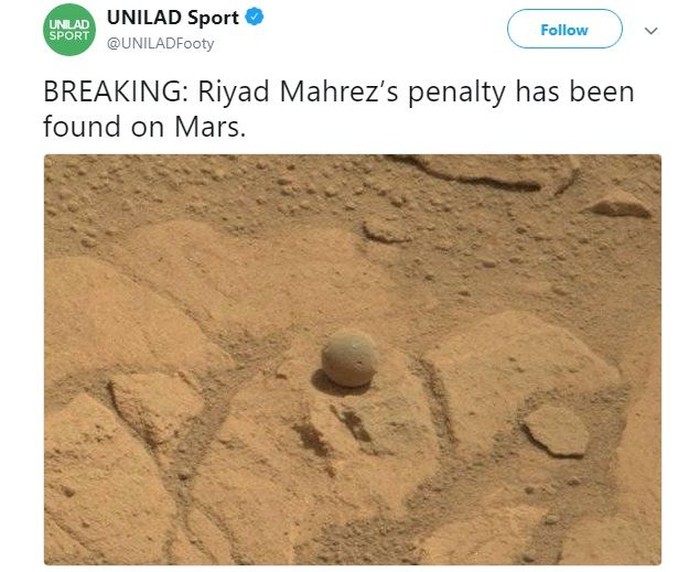Image resolution: width=700 pixels, height=572 pixels.
Task: Click the blue verified checkmark badge
Action: coord(254,17)
